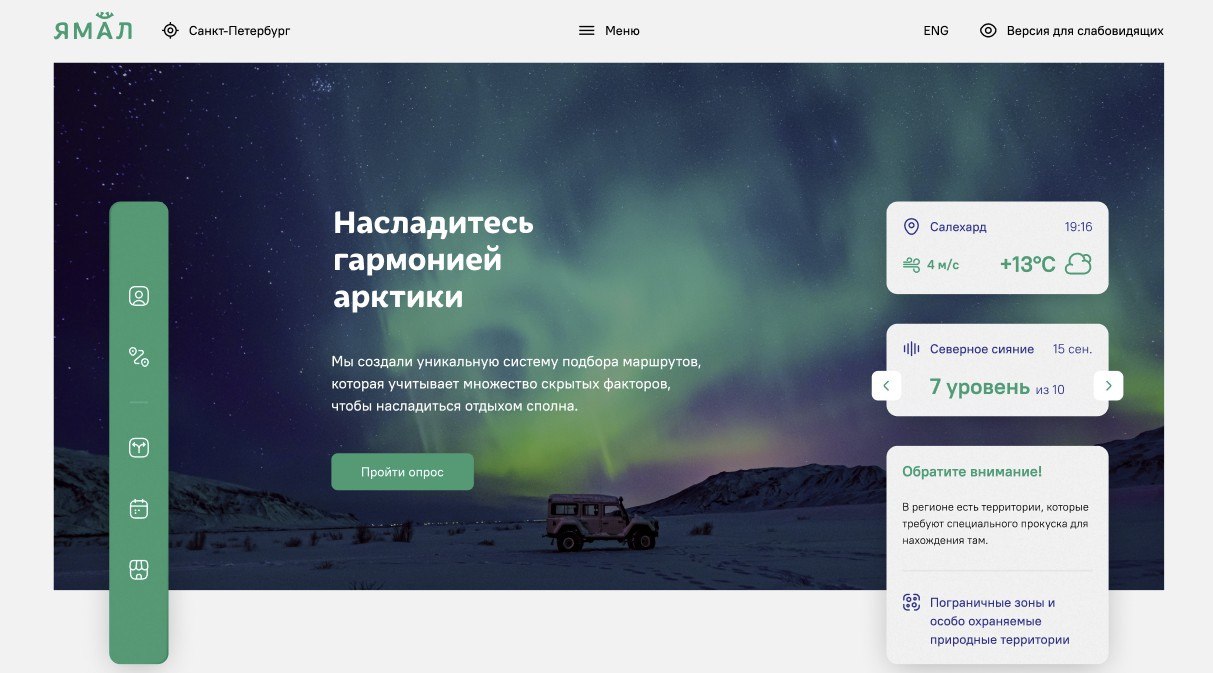Change the city from Санкт-Петербург
The height and width of the screenshot is (673, 1213).
pos(239,31)
